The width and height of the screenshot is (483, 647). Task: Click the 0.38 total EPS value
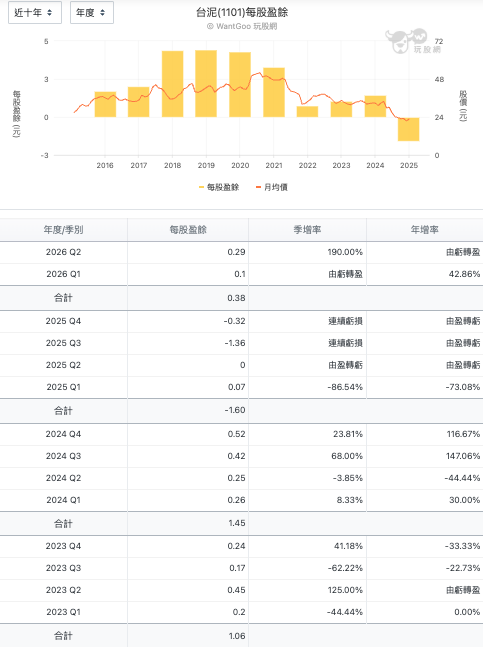(236, 298)
